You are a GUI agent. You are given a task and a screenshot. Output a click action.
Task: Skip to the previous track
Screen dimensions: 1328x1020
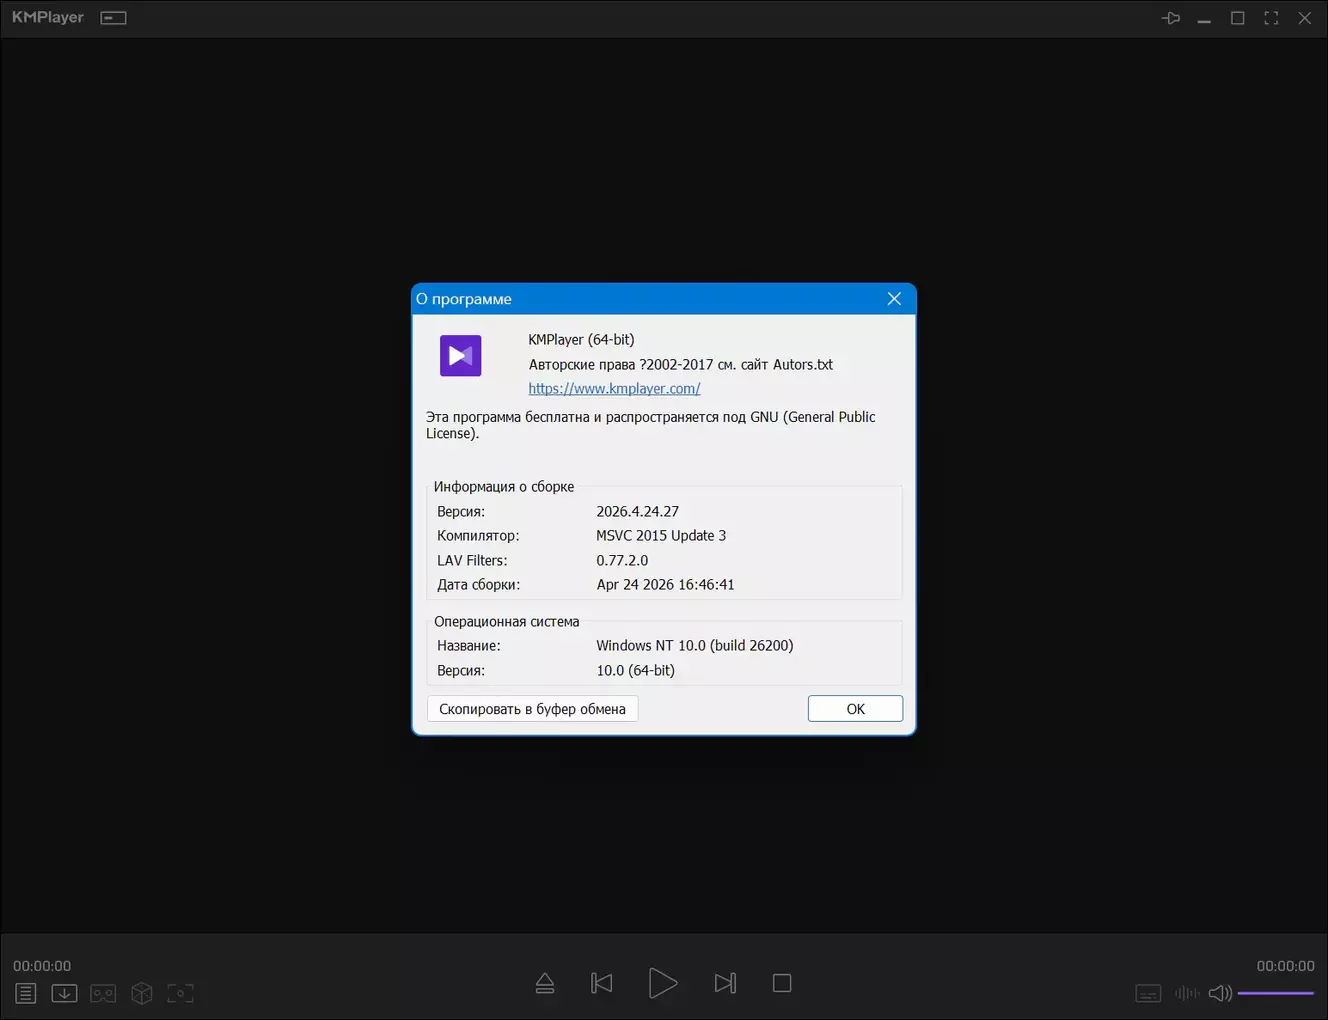pos(602,983)
